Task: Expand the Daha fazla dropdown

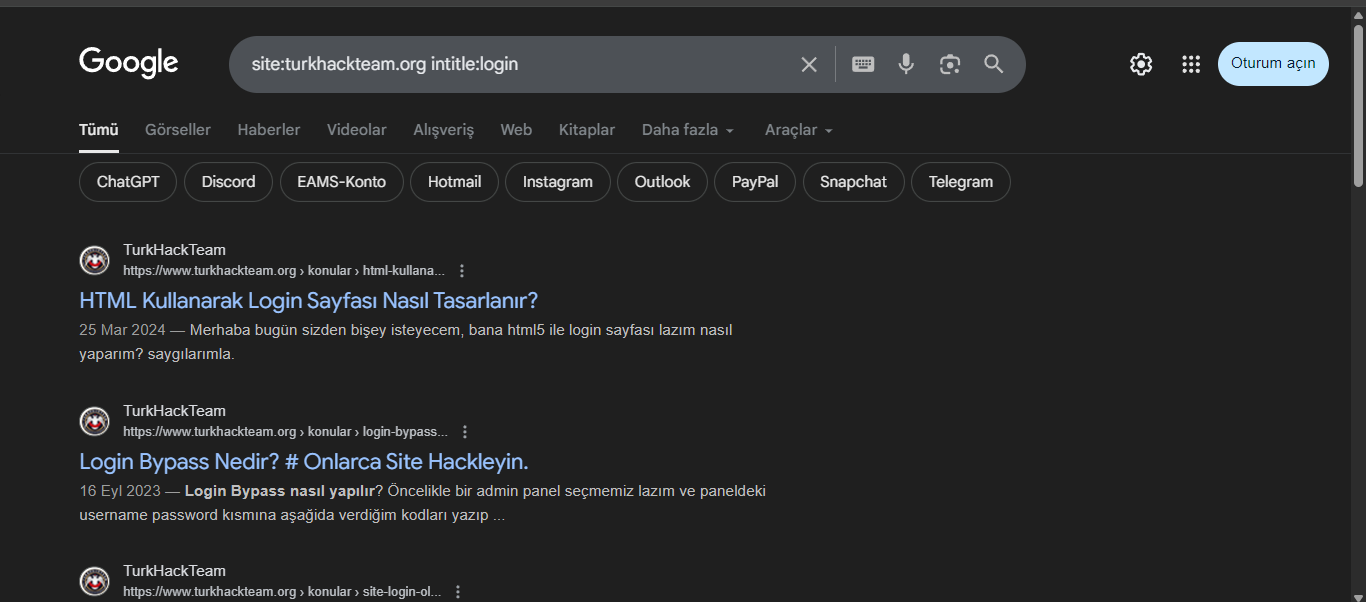Action: point(688,130)
